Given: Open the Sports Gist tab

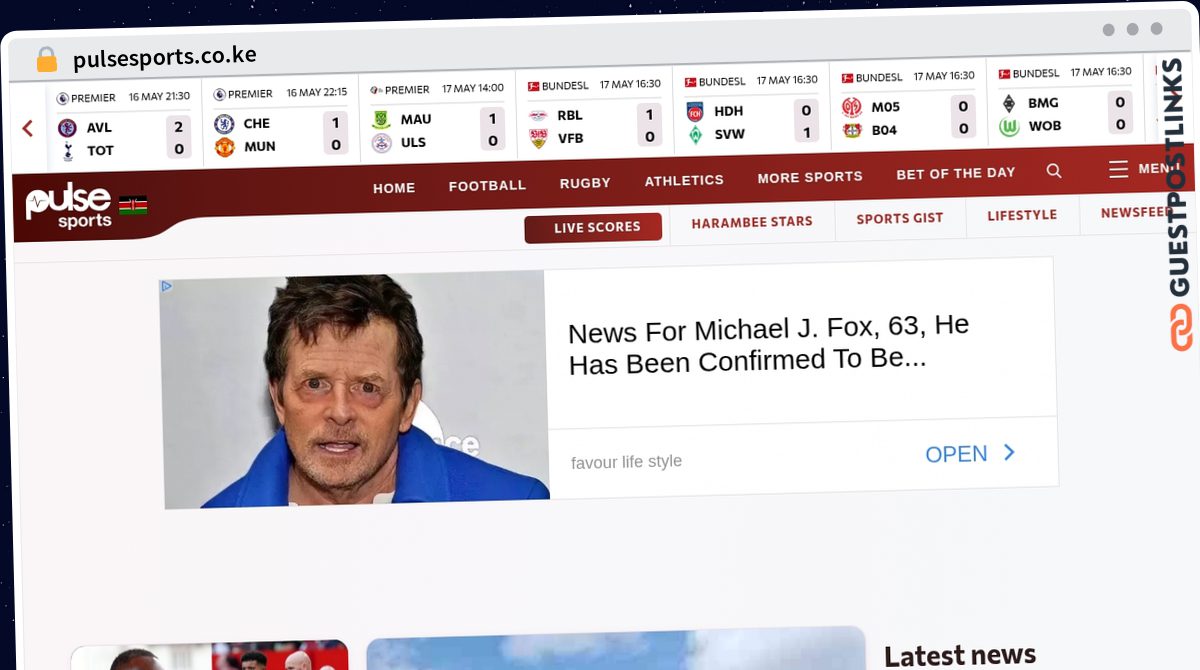Looking at the screenshot, I should pos(899,218).
